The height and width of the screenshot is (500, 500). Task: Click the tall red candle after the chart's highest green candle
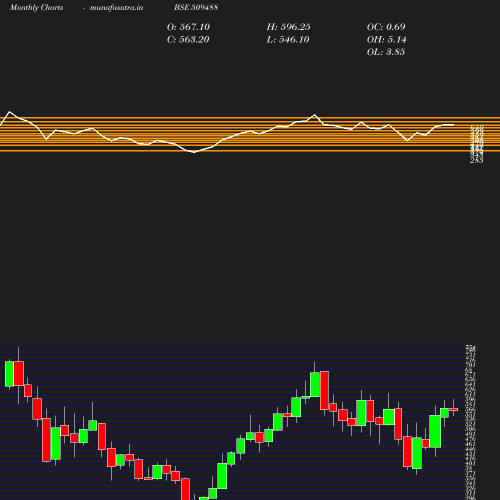324,390
